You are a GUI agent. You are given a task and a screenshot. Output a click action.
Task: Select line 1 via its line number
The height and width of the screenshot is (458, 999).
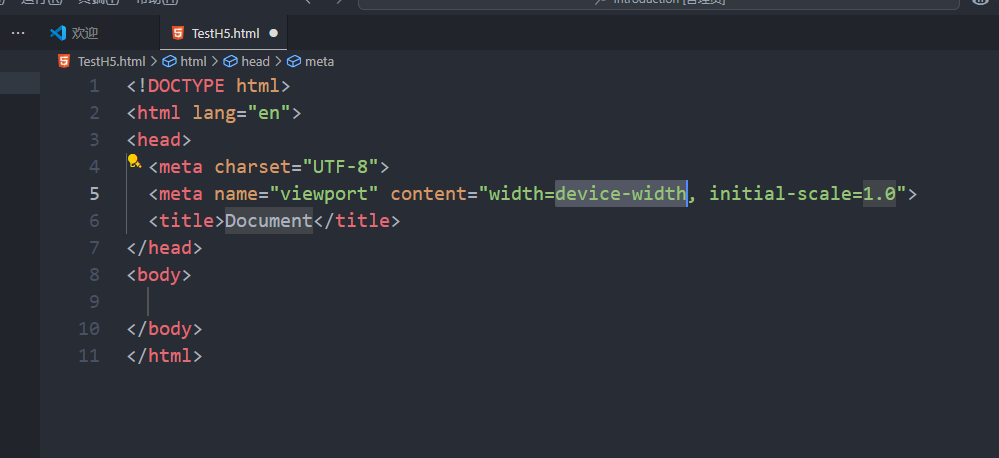coord(94,86)
